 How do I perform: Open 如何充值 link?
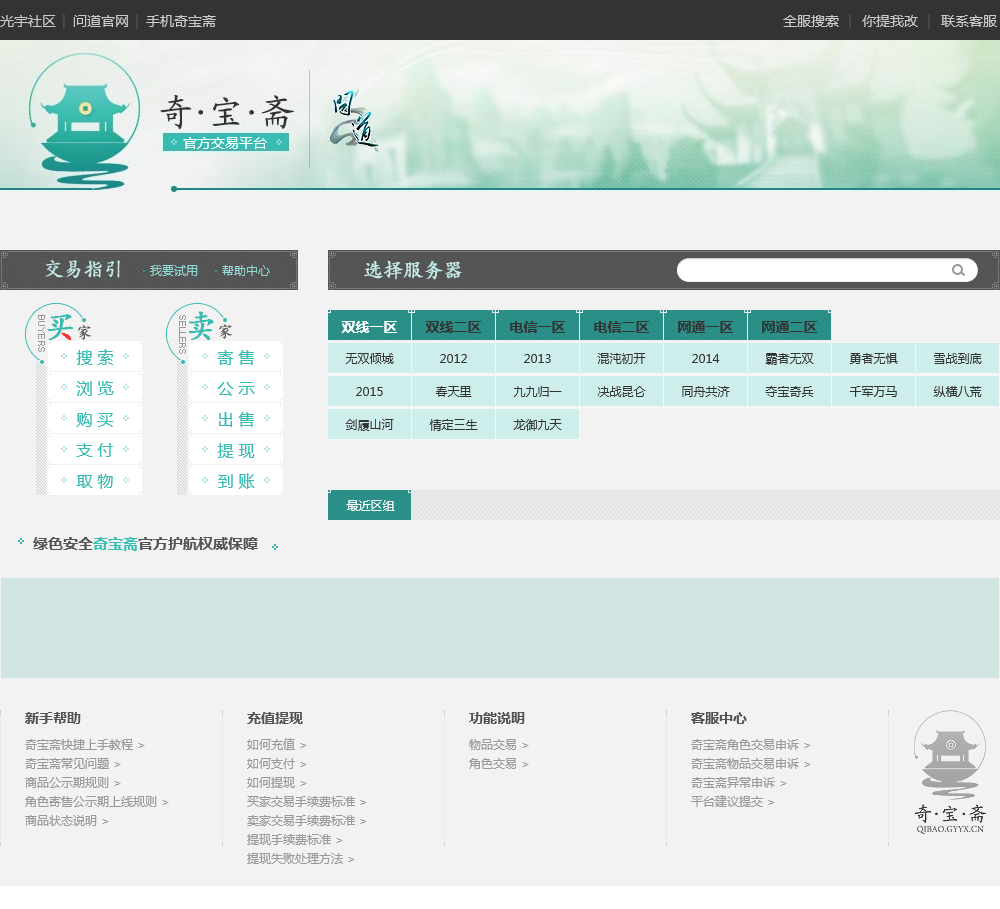tap(276, 744)
